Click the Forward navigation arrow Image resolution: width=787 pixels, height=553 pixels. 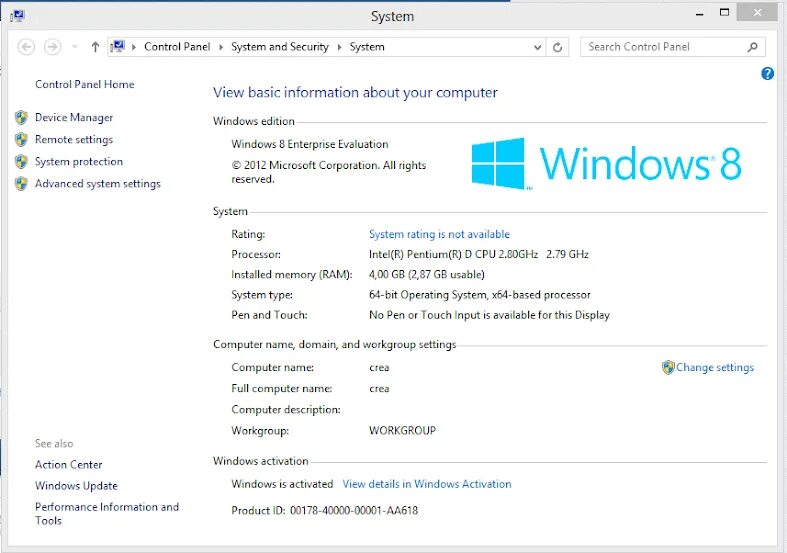point(52,47)
